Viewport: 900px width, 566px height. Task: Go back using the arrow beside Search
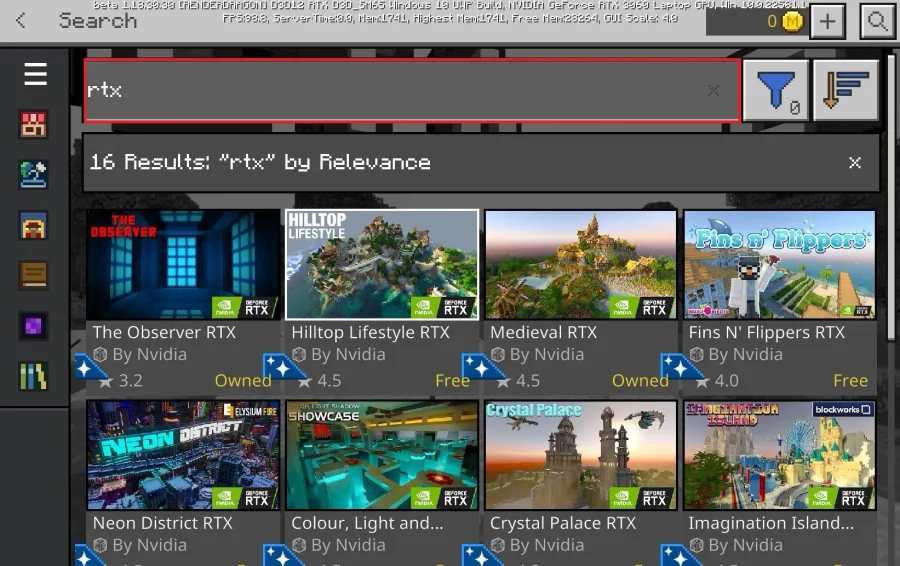click(21, 21)
